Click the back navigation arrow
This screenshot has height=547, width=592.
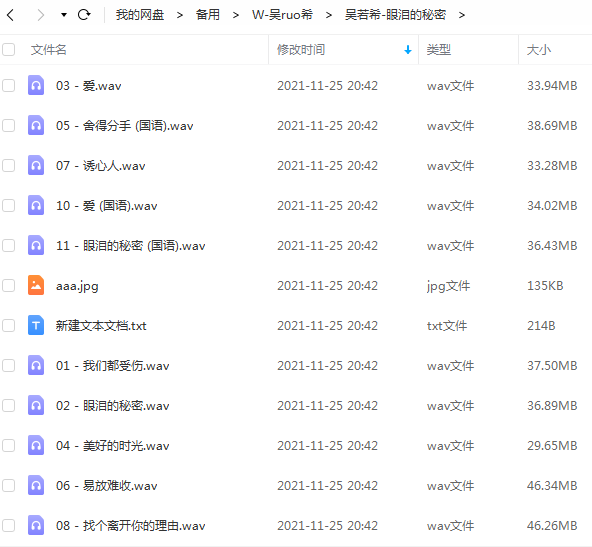pos(11,15)
